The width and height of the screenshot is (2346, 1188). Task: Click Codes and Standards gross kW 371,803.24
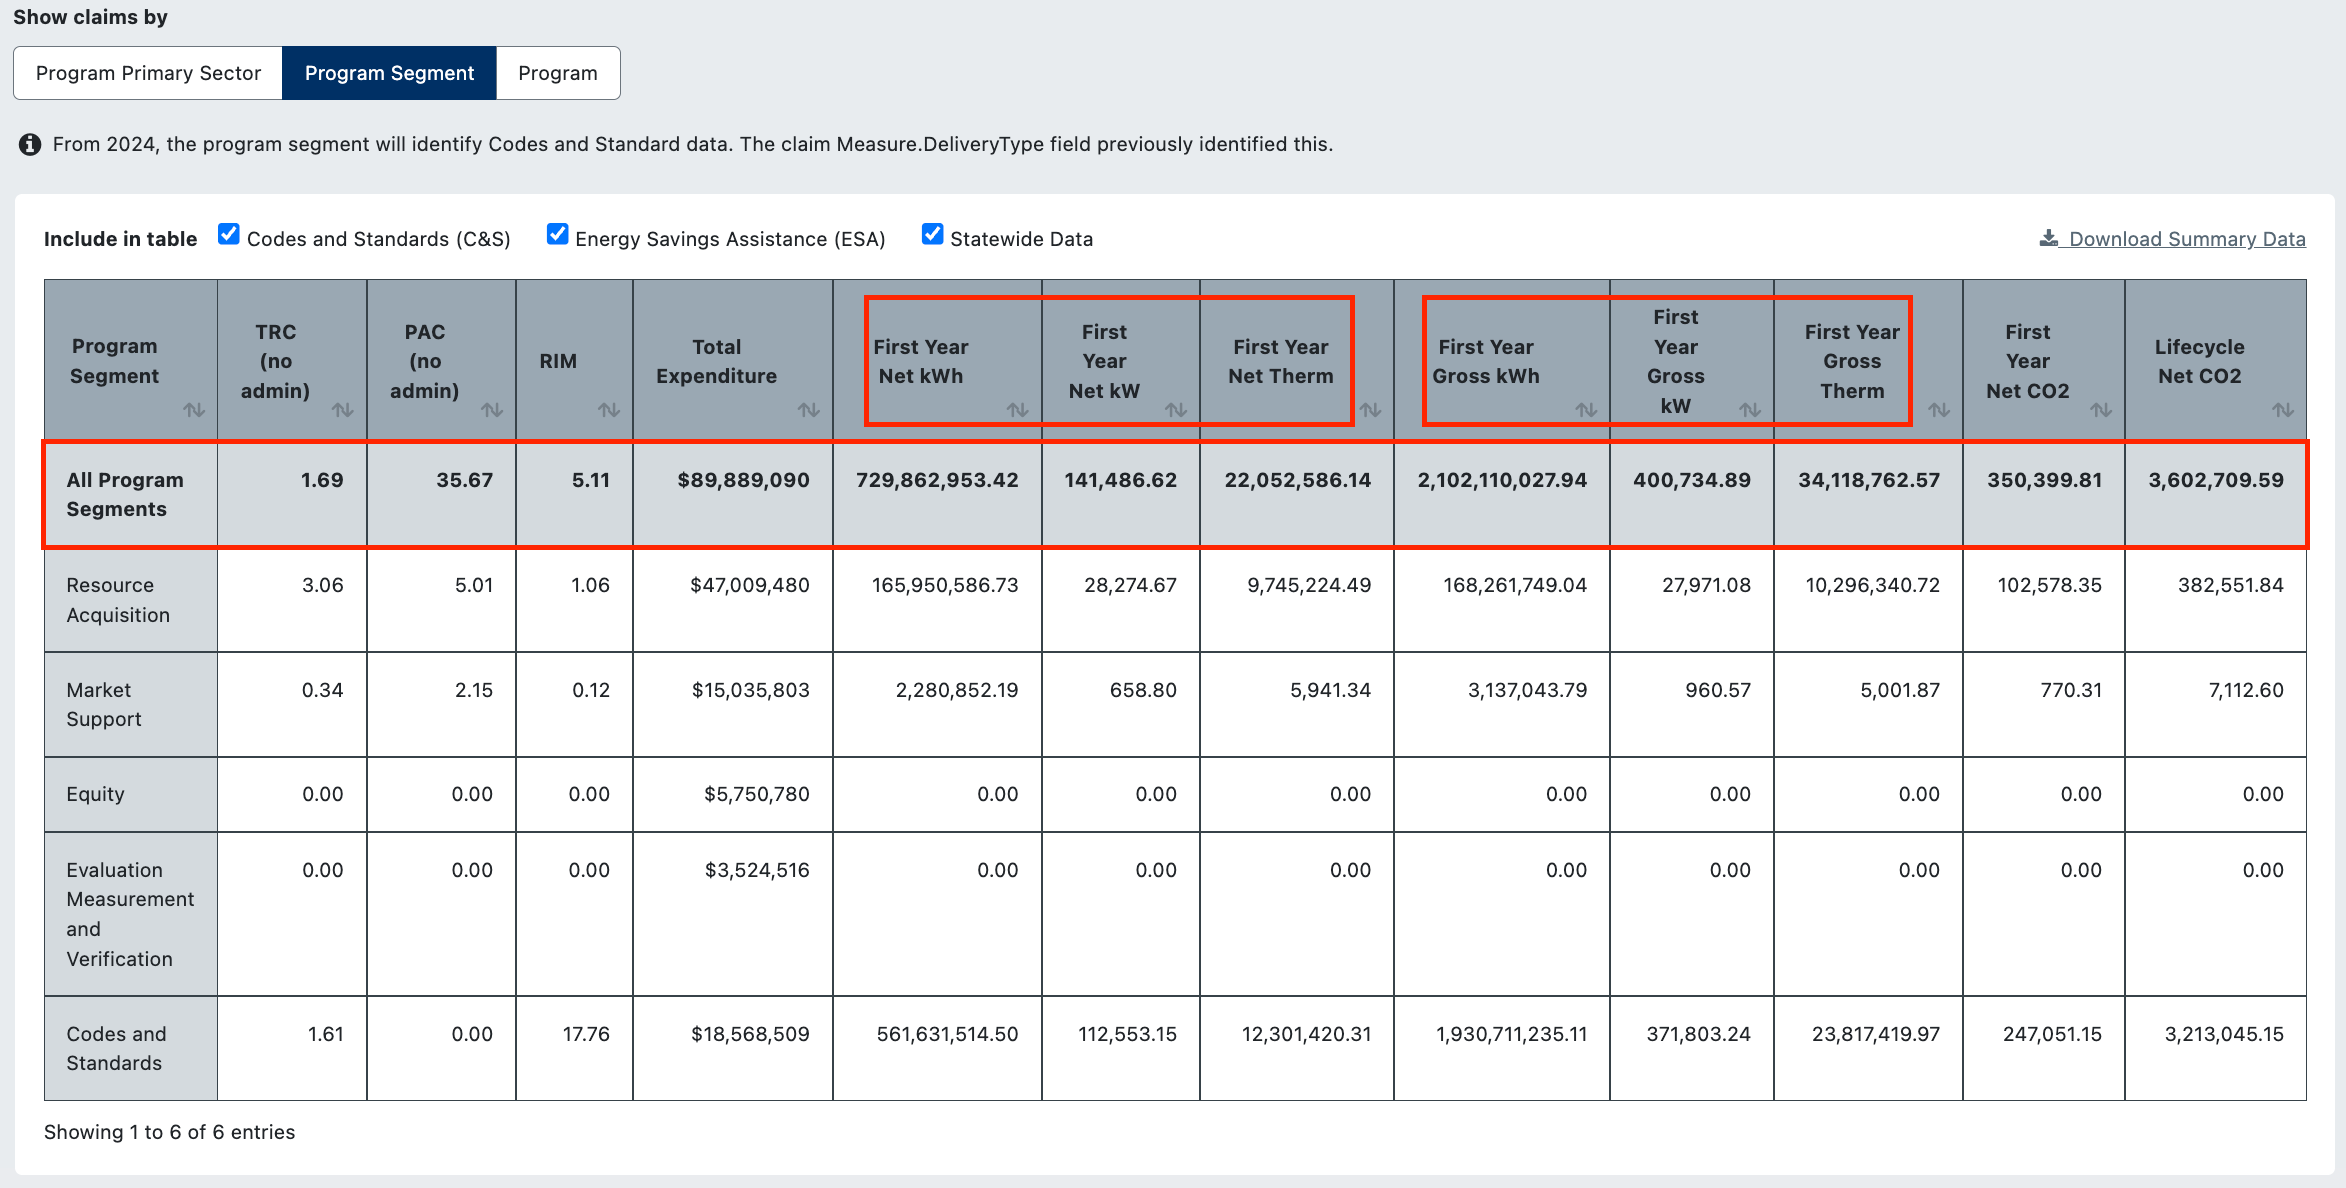(1699, 1034)
